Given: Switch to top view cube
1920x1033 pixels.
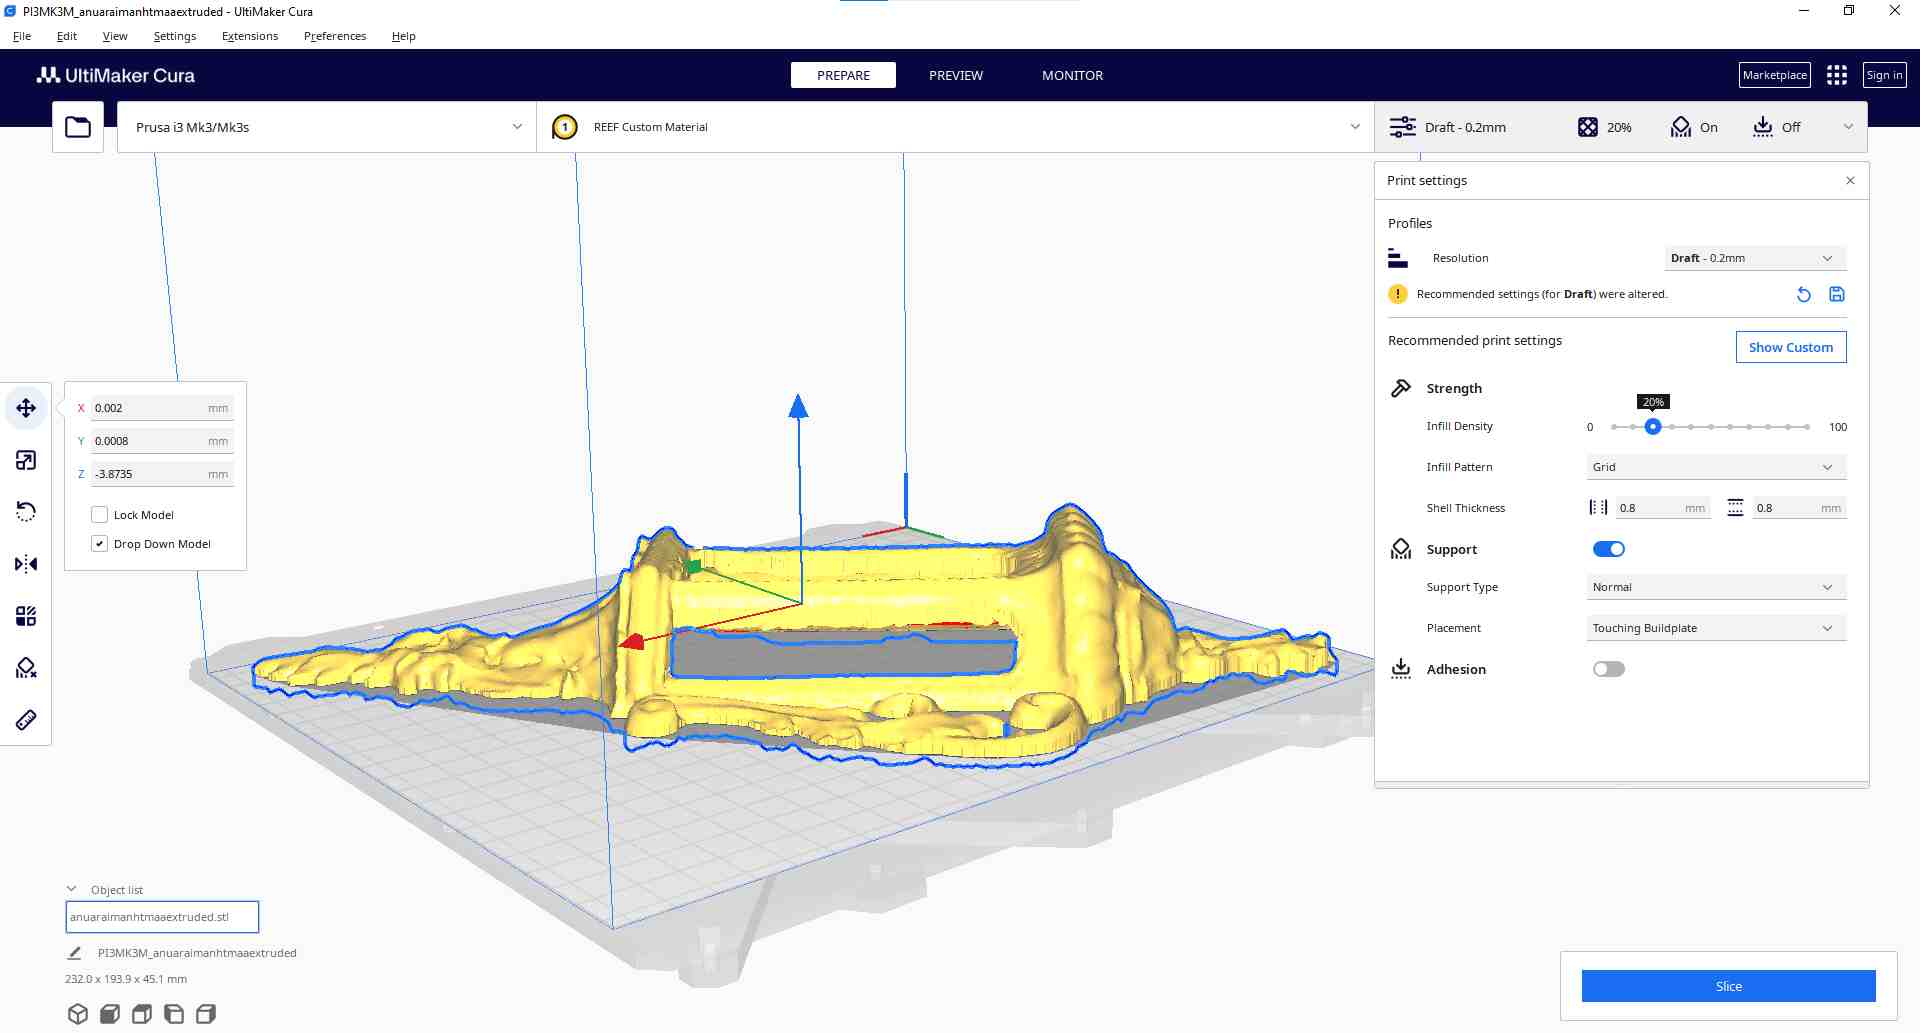Looking at the screenshot, I should (142, 1014).
